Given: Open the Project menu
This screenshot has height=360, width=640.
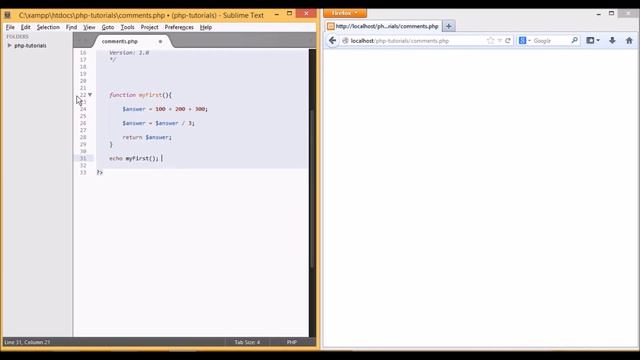Looking at the screenshot, I should click(149, 27).
